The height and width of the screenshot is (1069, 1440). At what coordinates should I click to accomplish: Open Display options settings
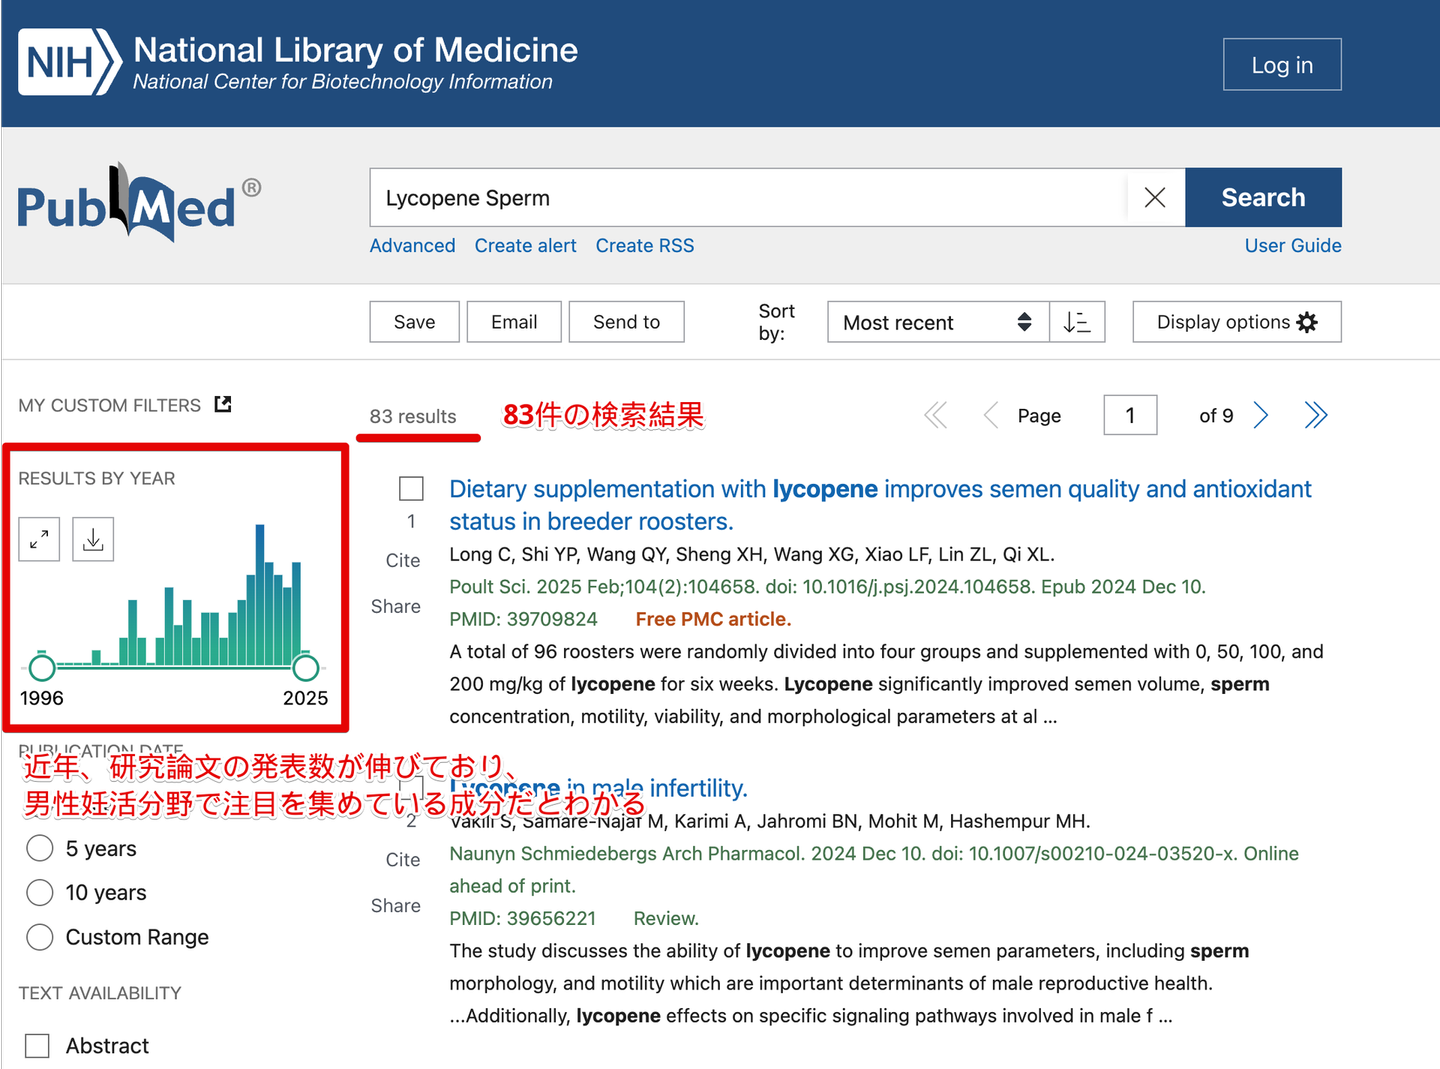click(x=1237, y=322)
